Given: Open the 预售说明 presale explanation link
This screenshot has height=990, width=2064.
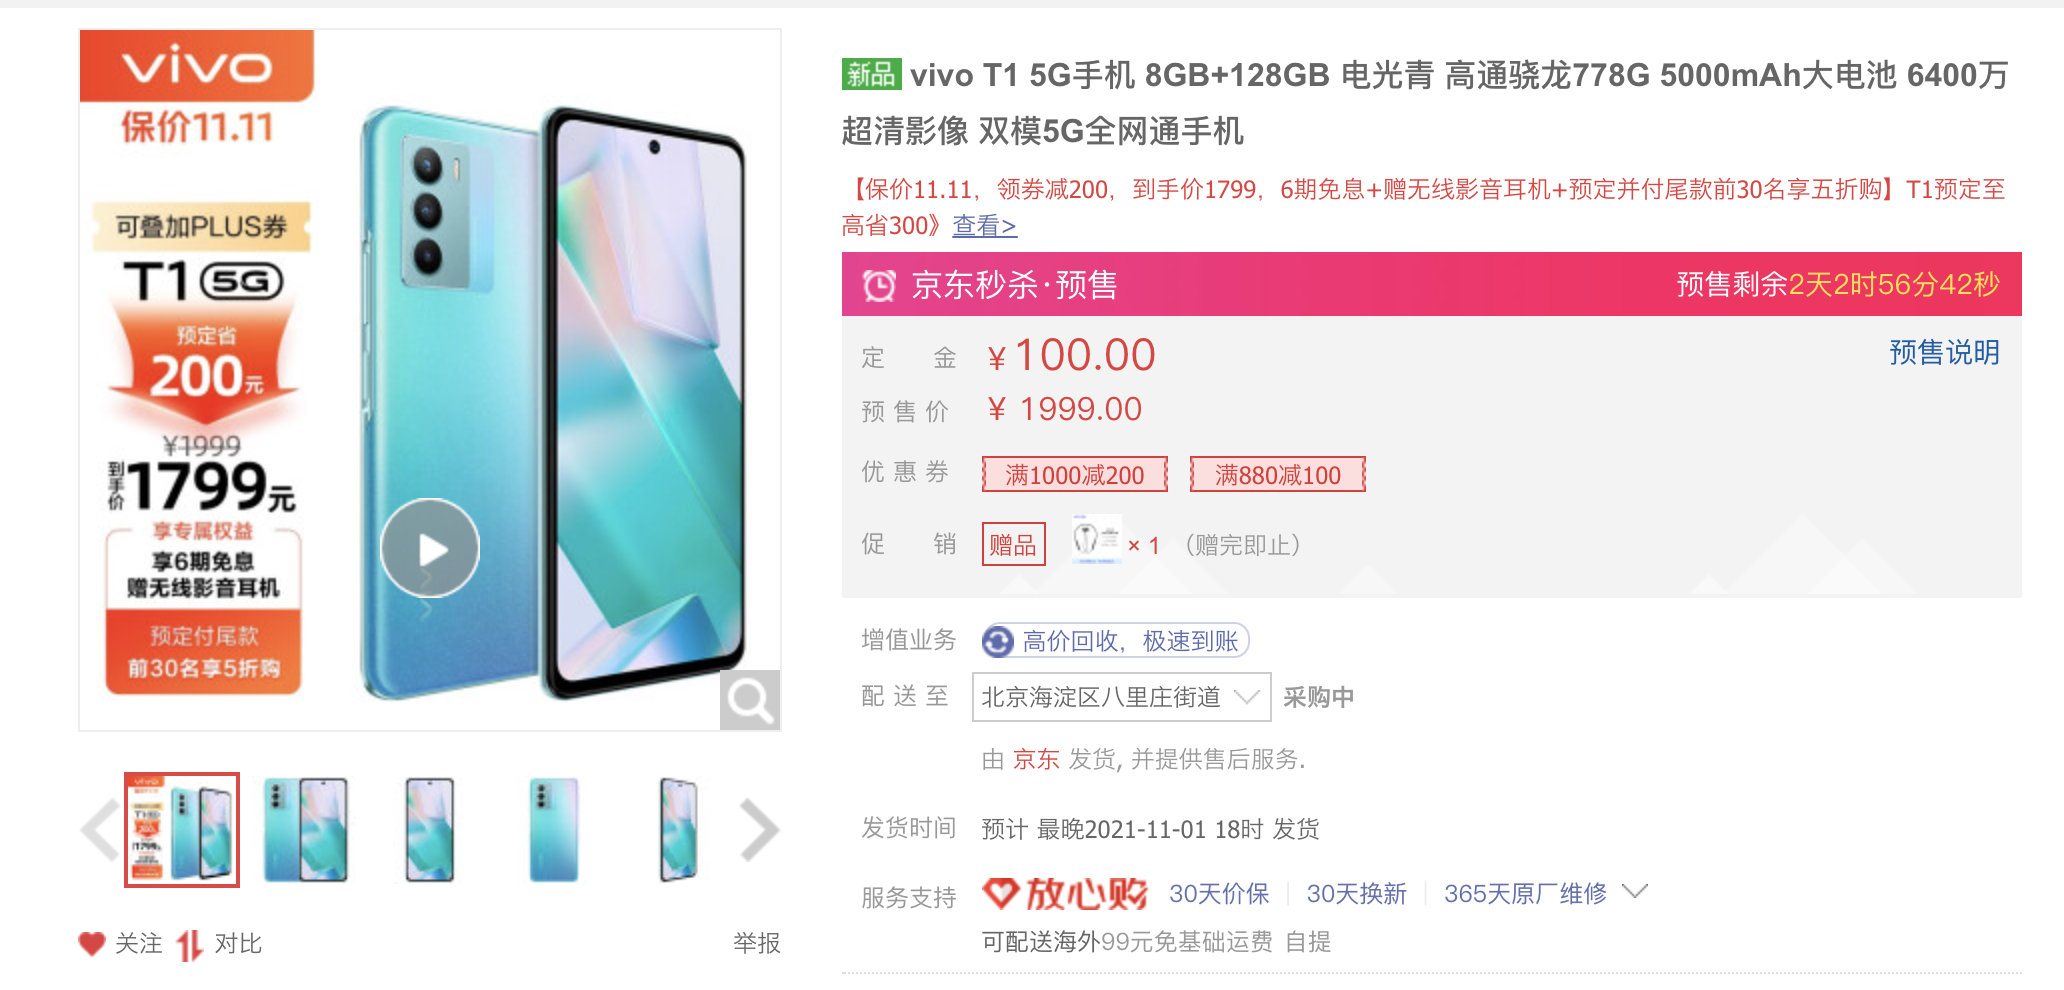Looking at the screenshot, I should (x=1944, y=352).
